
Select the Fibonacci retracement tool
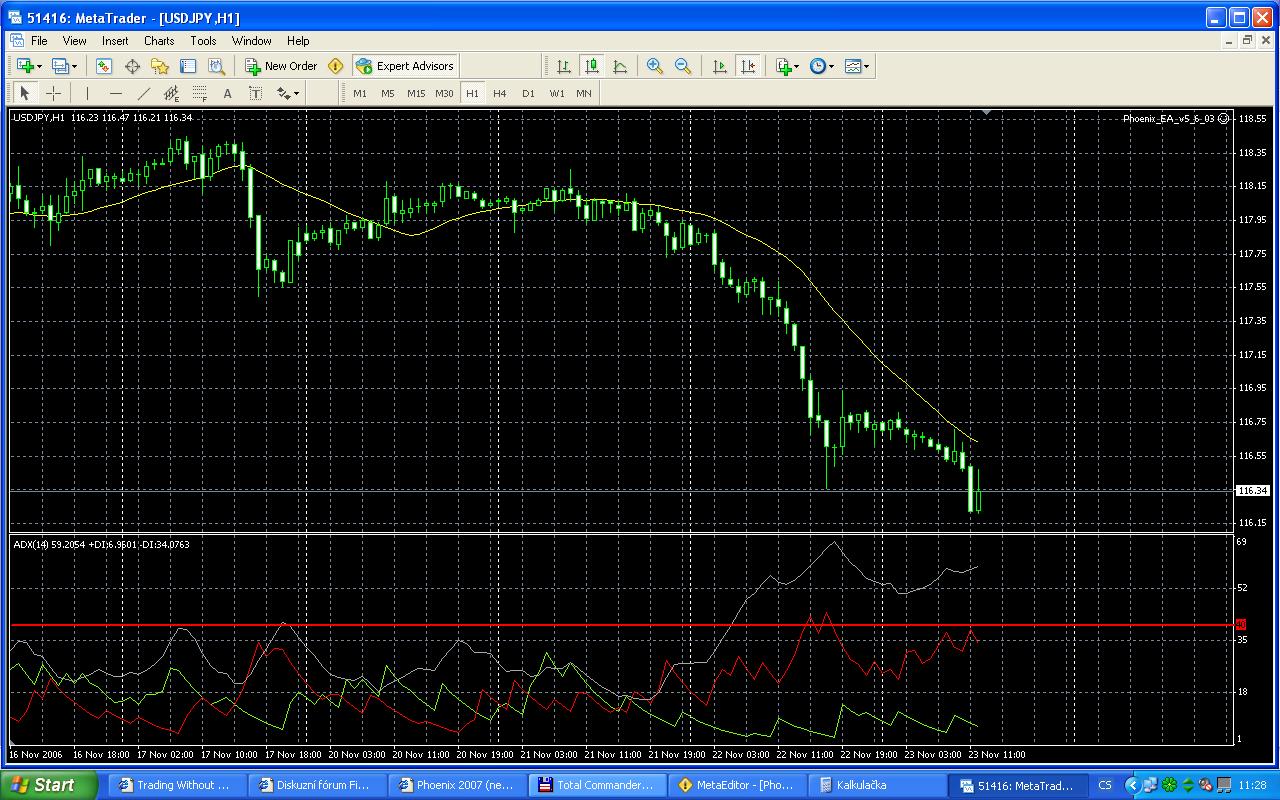click(x=199, y=93)
